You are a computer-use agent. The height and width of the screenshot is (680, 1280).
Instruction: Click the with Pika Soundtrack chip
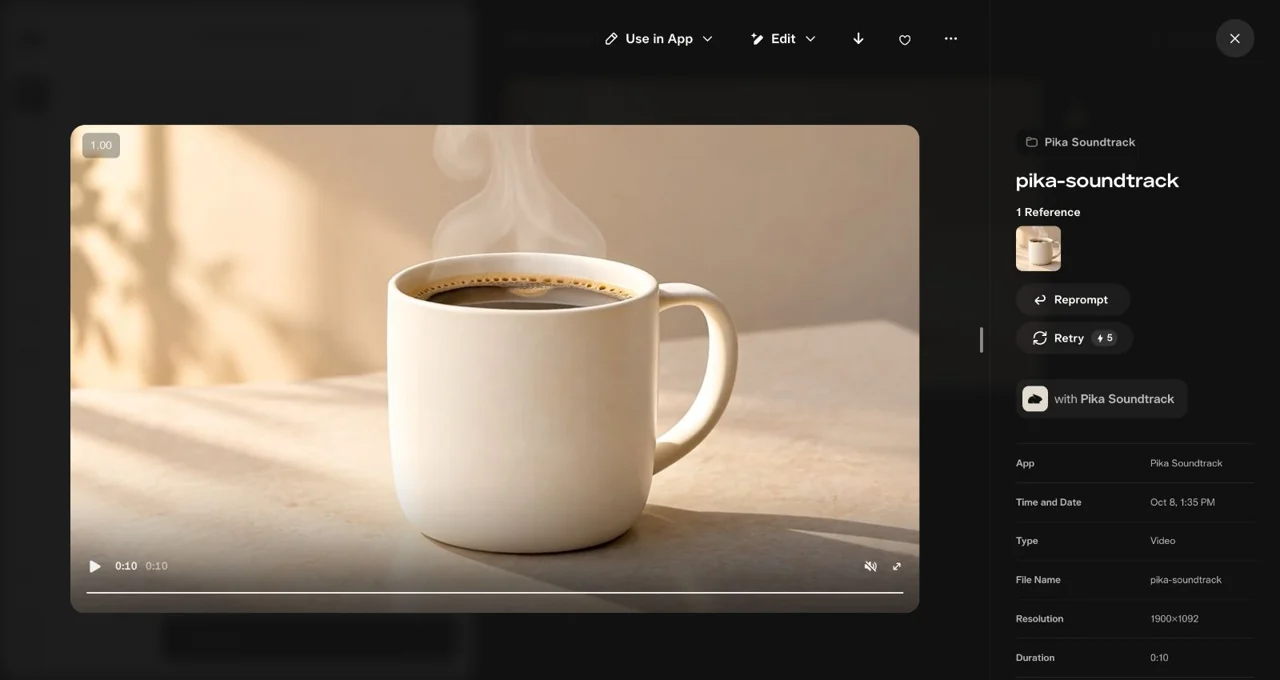click(1101, 399)
